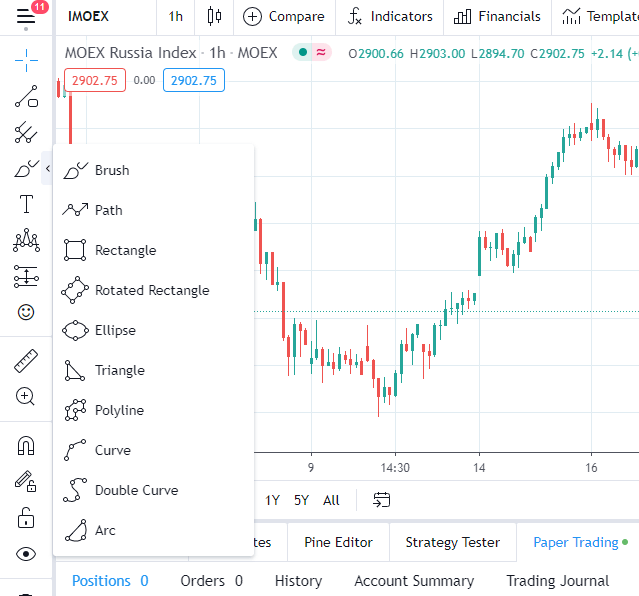Click the emoji icons tool

pyautogui.click(x=26, y=312)
